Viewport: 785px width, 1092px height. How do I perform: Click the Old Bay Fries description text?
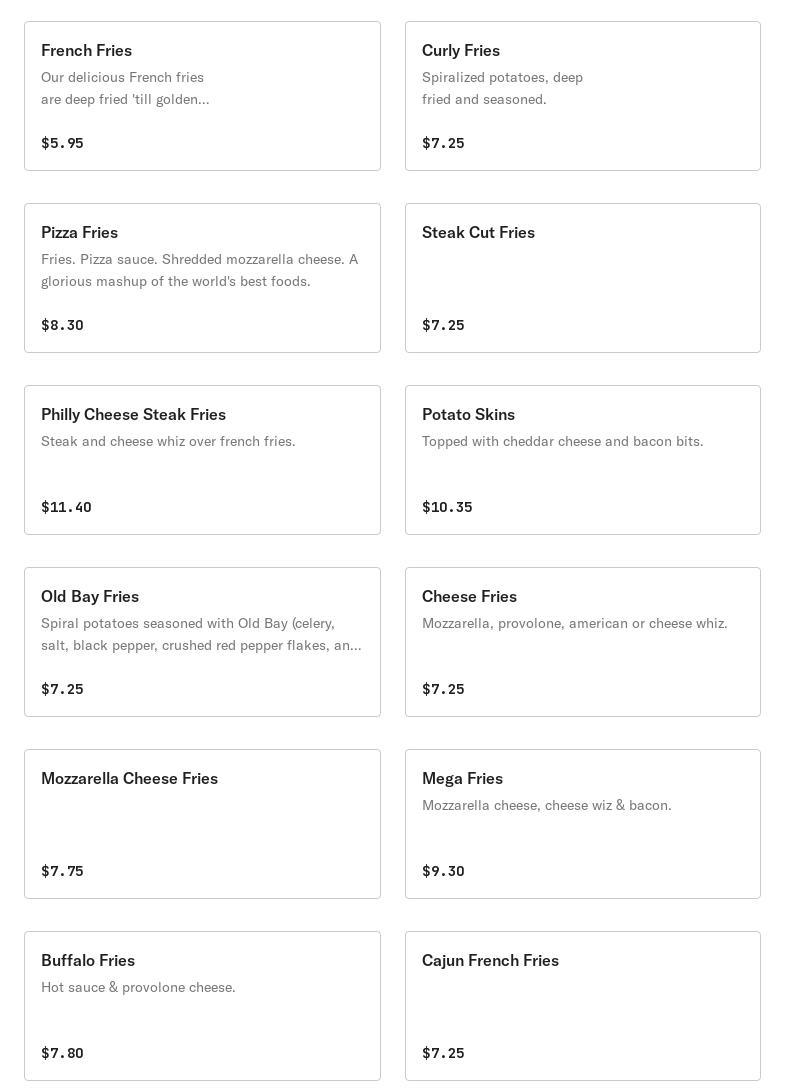pos(200,634)
